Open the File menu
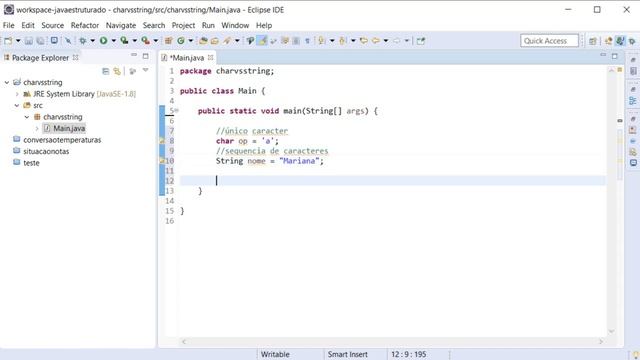 (x=8, y=25)
